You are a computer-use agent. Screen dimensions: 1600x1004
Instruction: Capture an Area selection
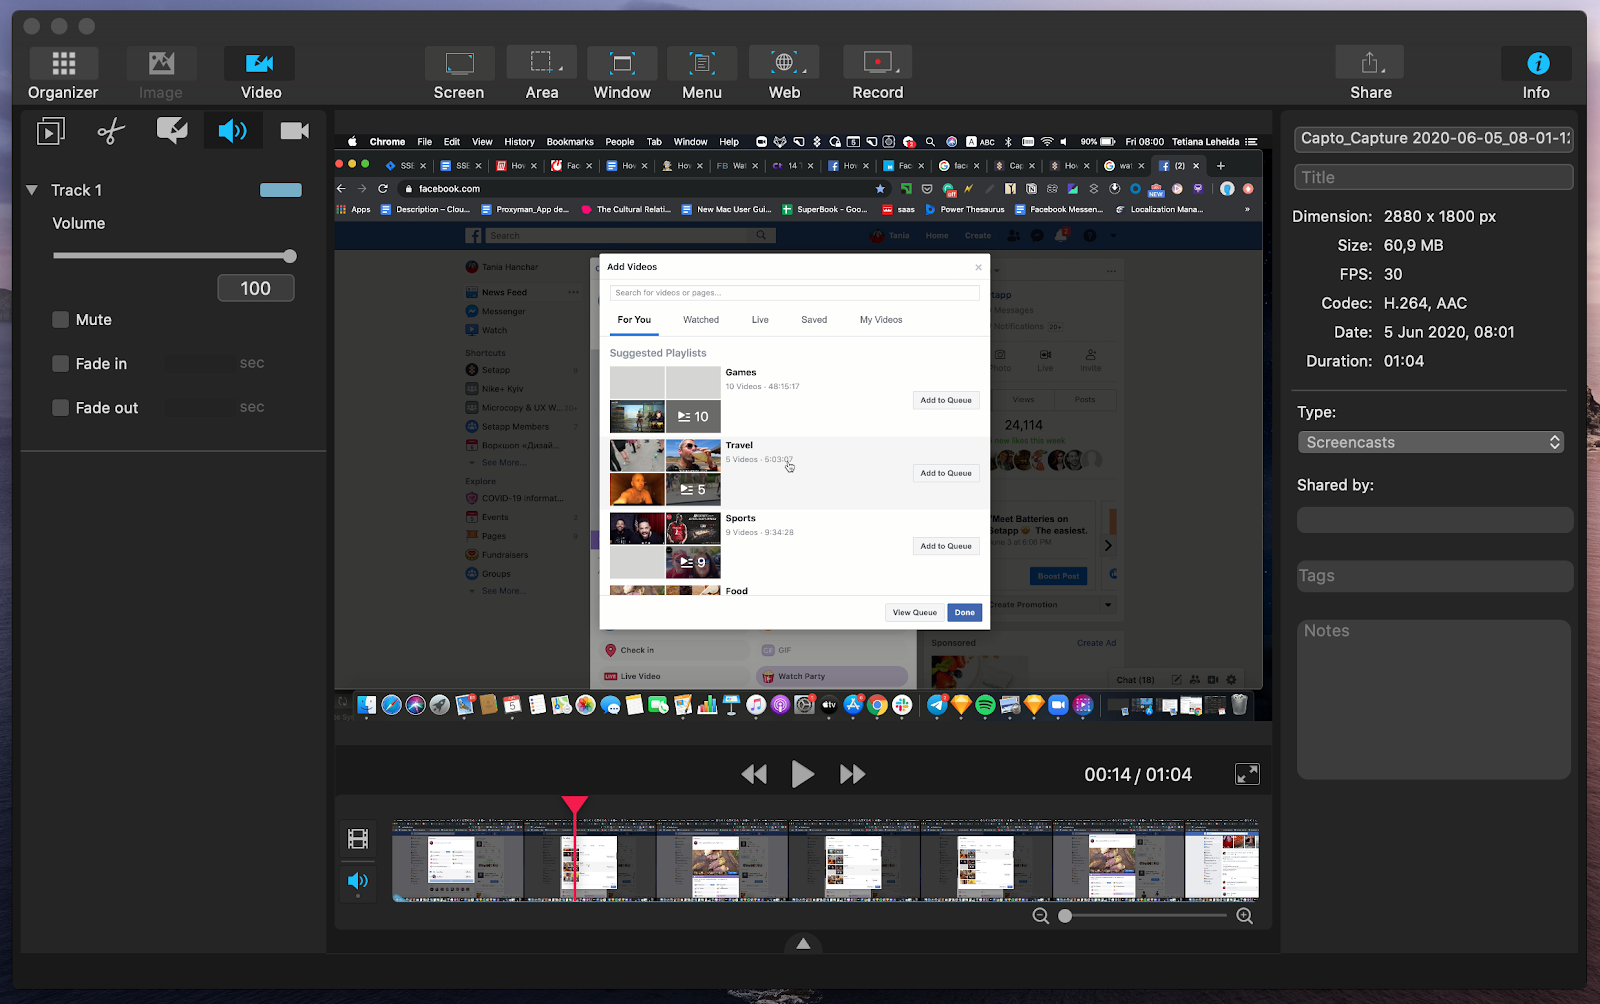[x=541, y=74]
